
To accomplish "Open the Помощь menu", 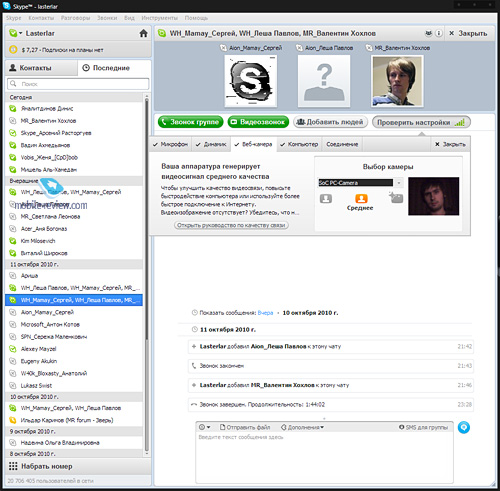I will pos(196,18).
